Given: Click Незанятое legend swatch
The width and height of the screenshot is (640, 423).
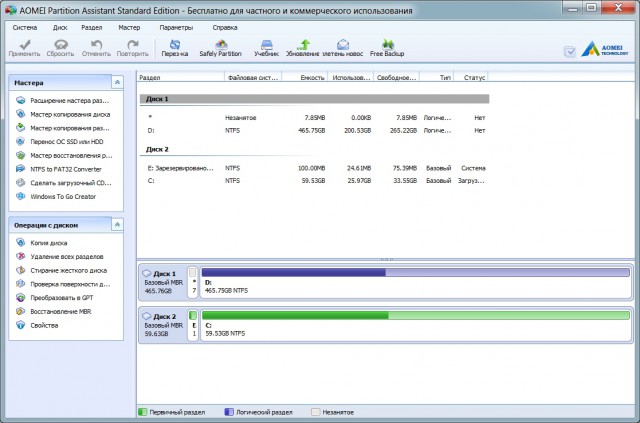Looking at the screenshot, I should (x=316, y=412).
